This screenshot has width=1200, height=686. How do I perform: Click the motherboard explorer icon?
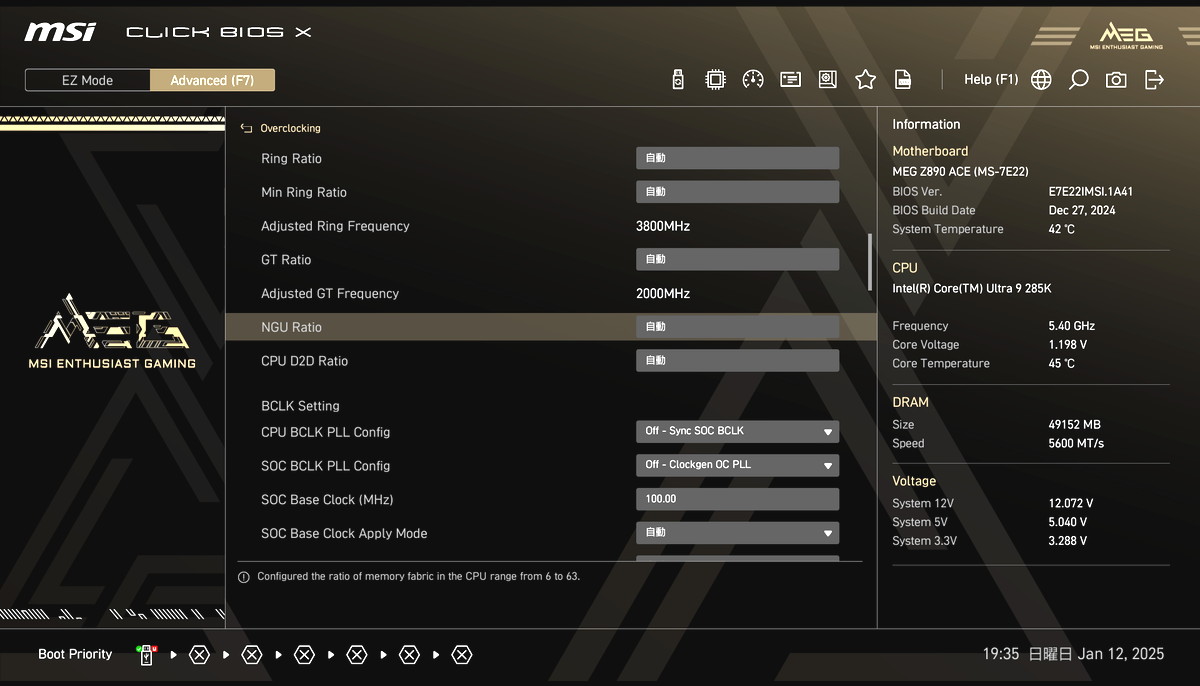pos(828,80)
